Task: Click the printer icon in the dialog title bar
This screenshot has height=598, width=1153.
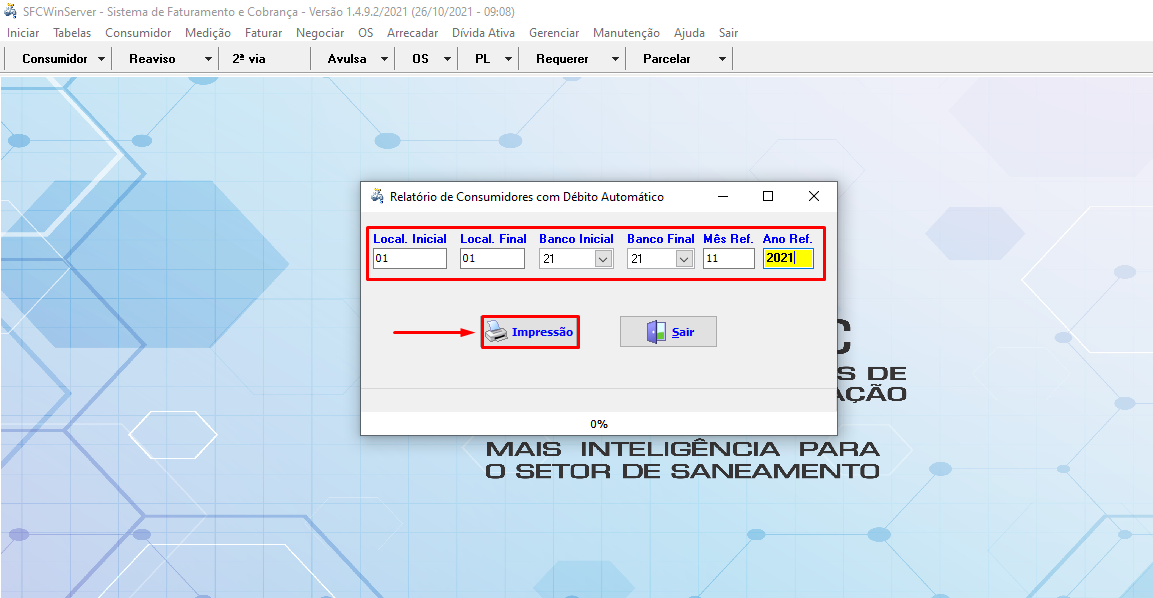Action: coord(377,196)
